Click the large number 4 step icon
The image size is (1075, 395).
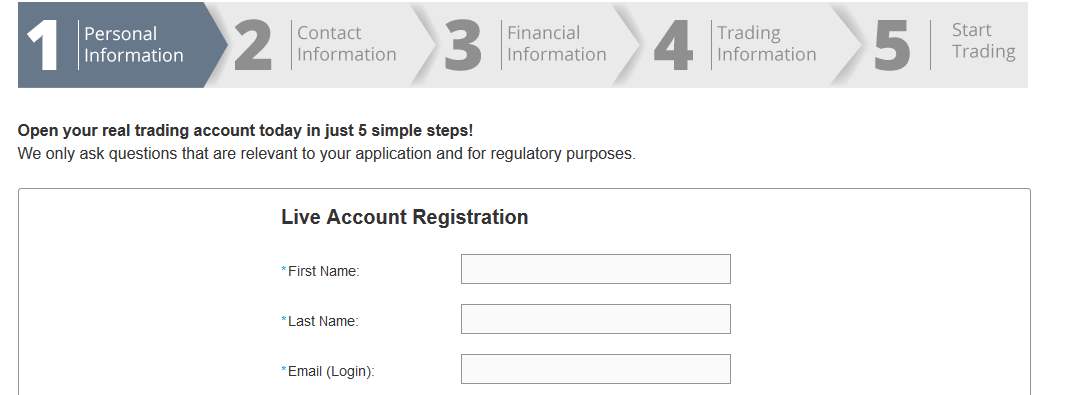[x=673, y=45]
